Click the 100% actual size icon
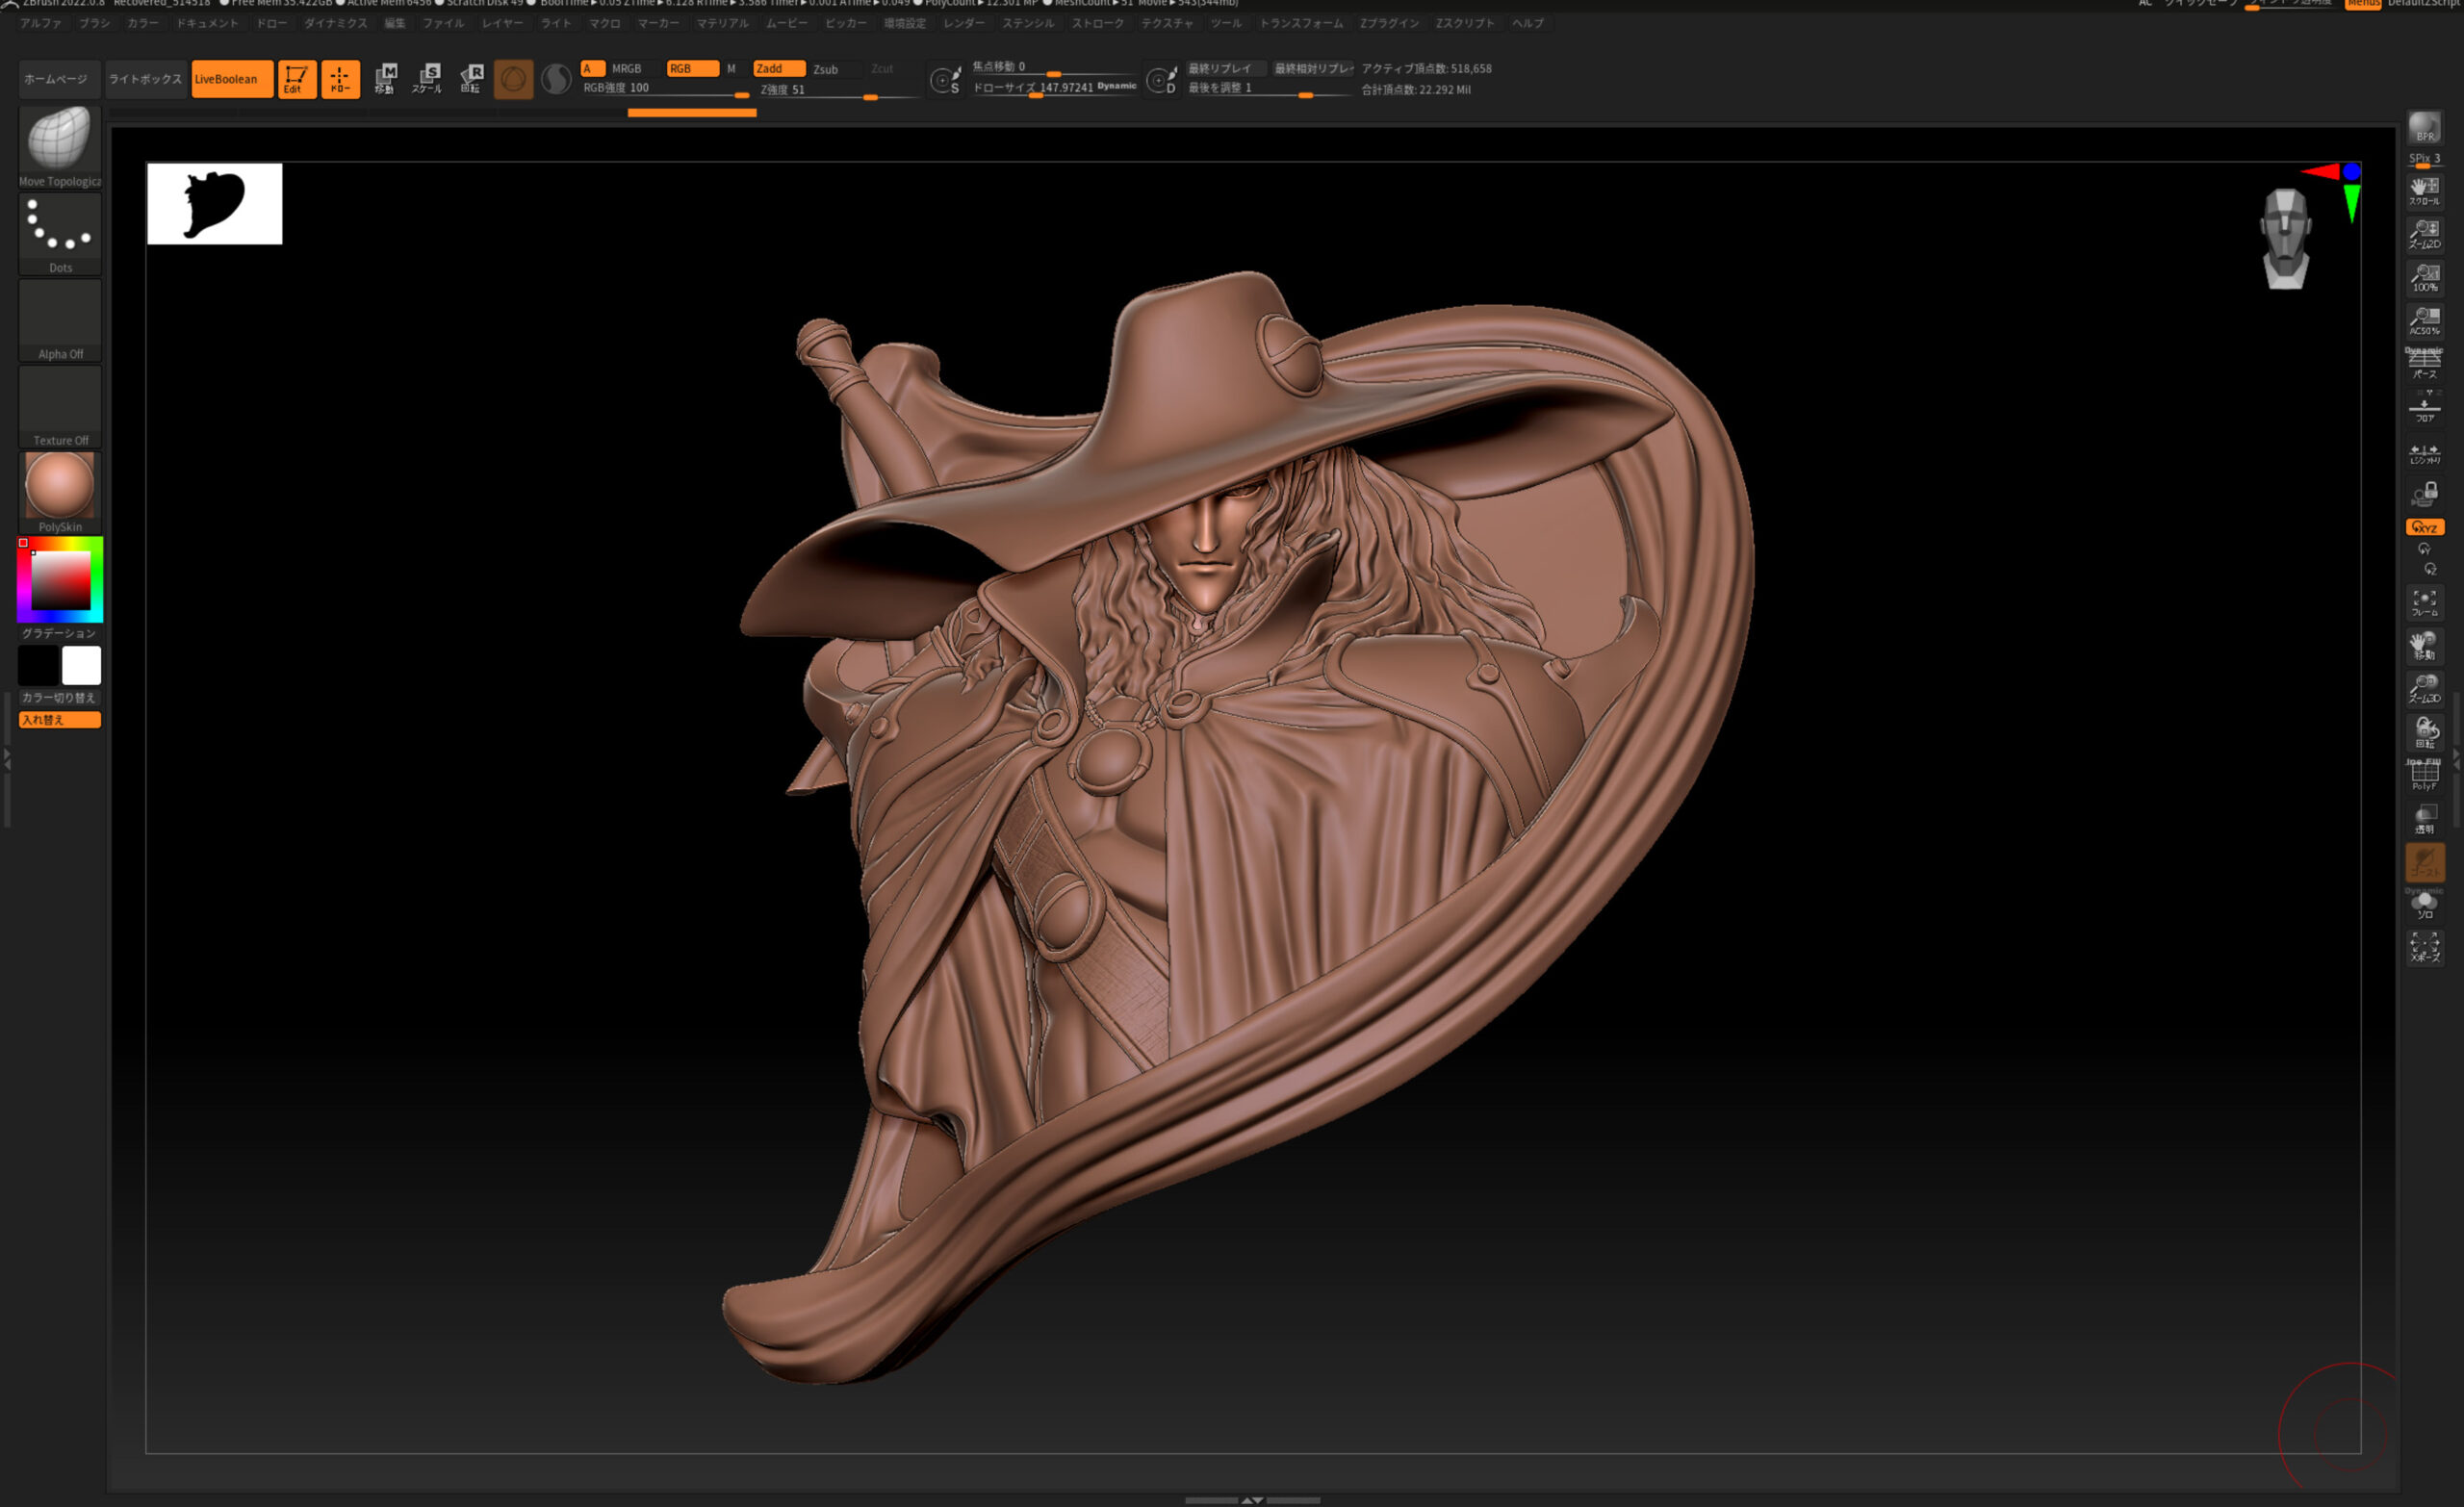Viewport: 2464px width, 1507px height. [x=2425, y=278]
